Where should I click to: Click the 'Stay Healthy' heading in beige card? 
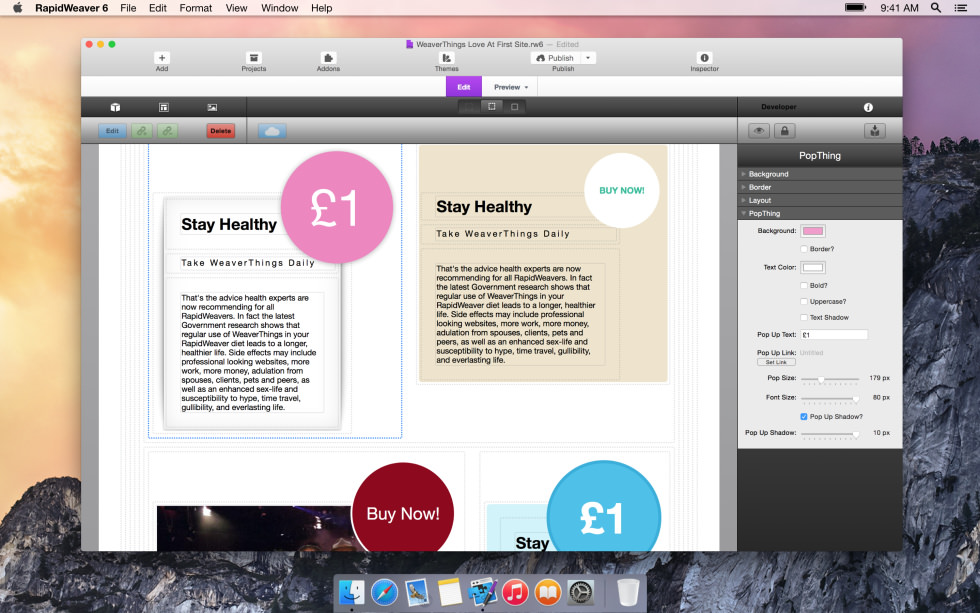coord(484,207)
